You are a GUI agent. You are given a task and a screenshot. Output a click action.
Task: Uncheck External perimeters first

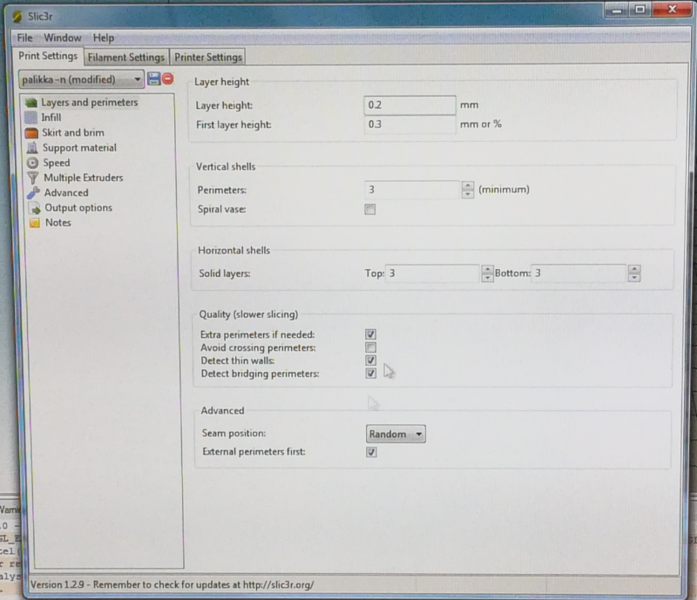point(371,452)
